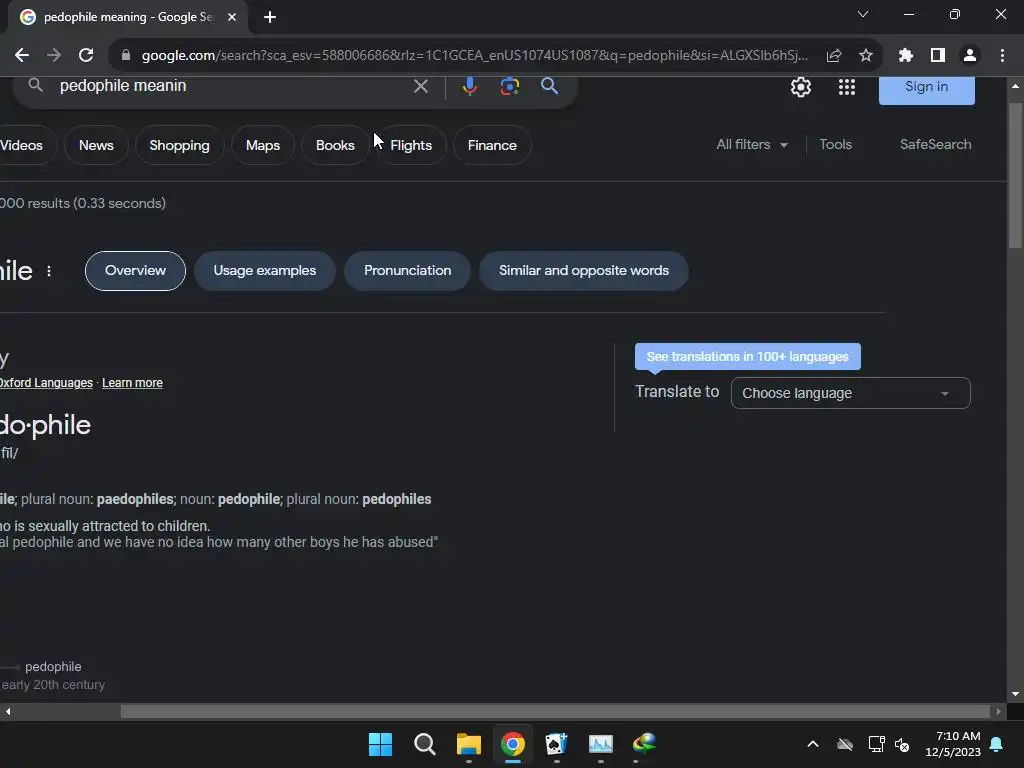Click the horizontal scrollbar thumb
1024x768 pixels.
555,711
